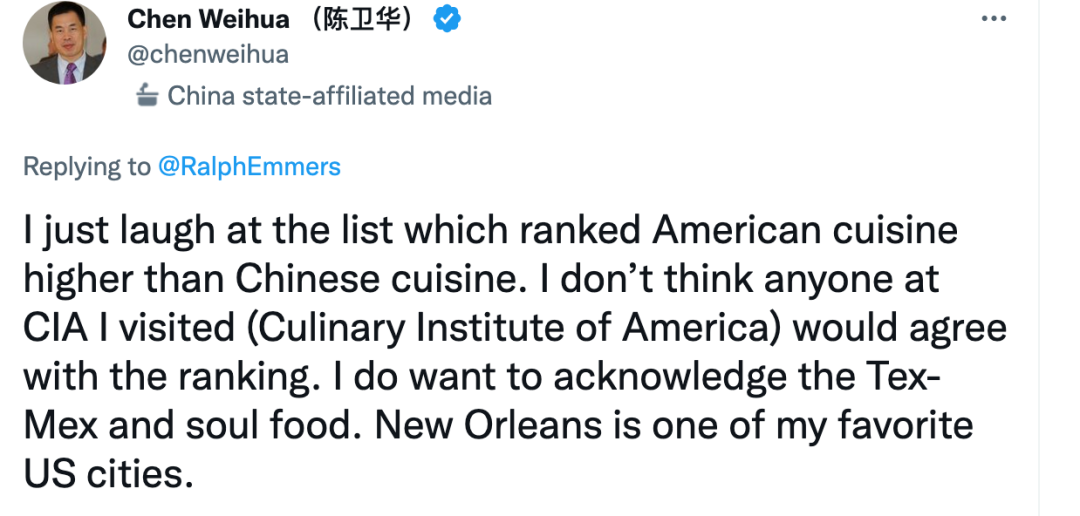The height and width of the screenshot is (516, 1080).
Task: Click the word Tex- in the tweet
Action: pyautogui.click(x=900, y=377)
